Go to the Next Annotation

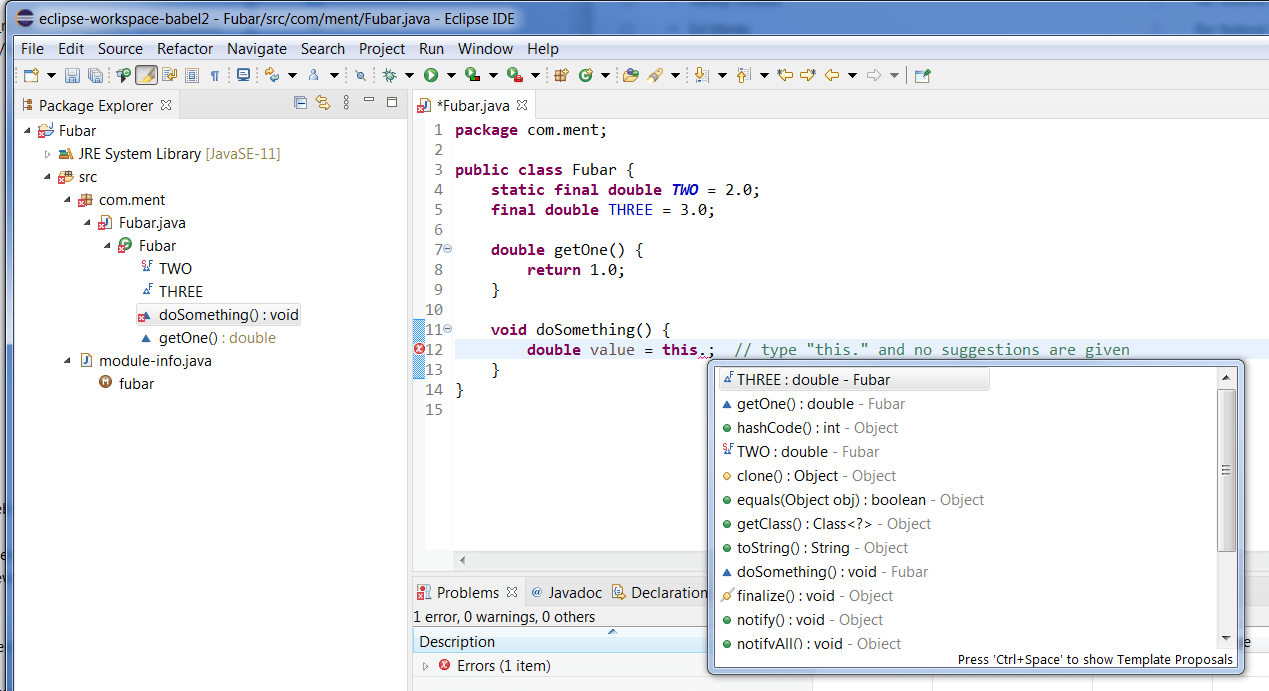[x=700, y=75]
